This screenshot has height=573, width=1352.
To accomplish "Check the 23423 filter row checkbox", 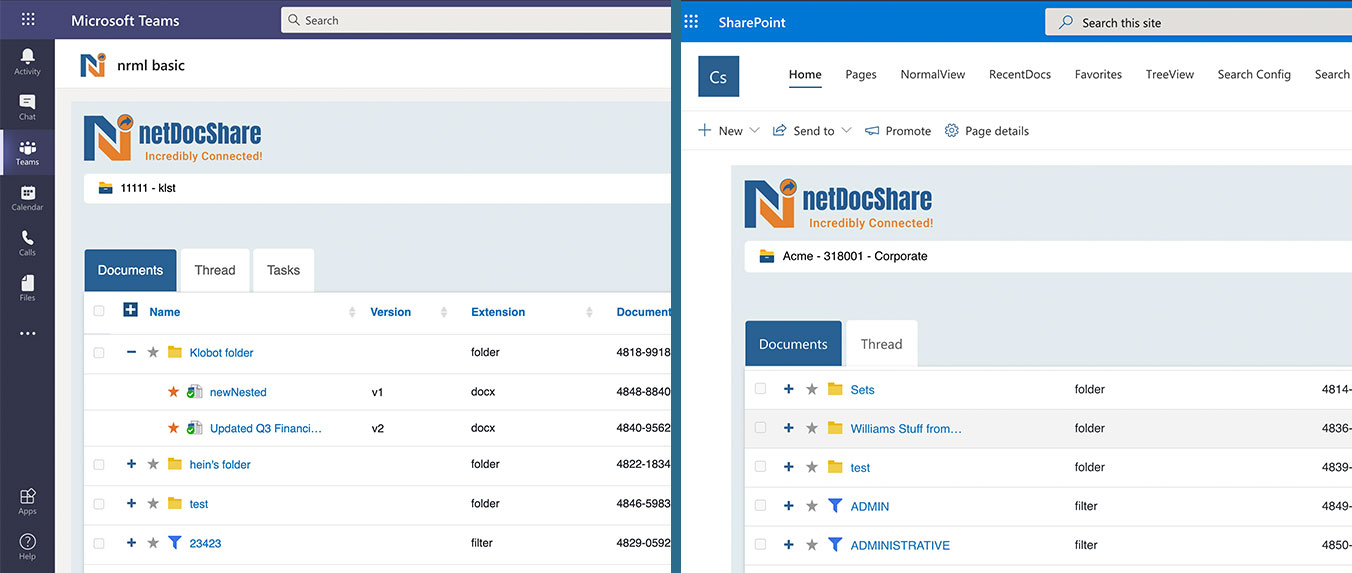I will click(x=98, y=543).
